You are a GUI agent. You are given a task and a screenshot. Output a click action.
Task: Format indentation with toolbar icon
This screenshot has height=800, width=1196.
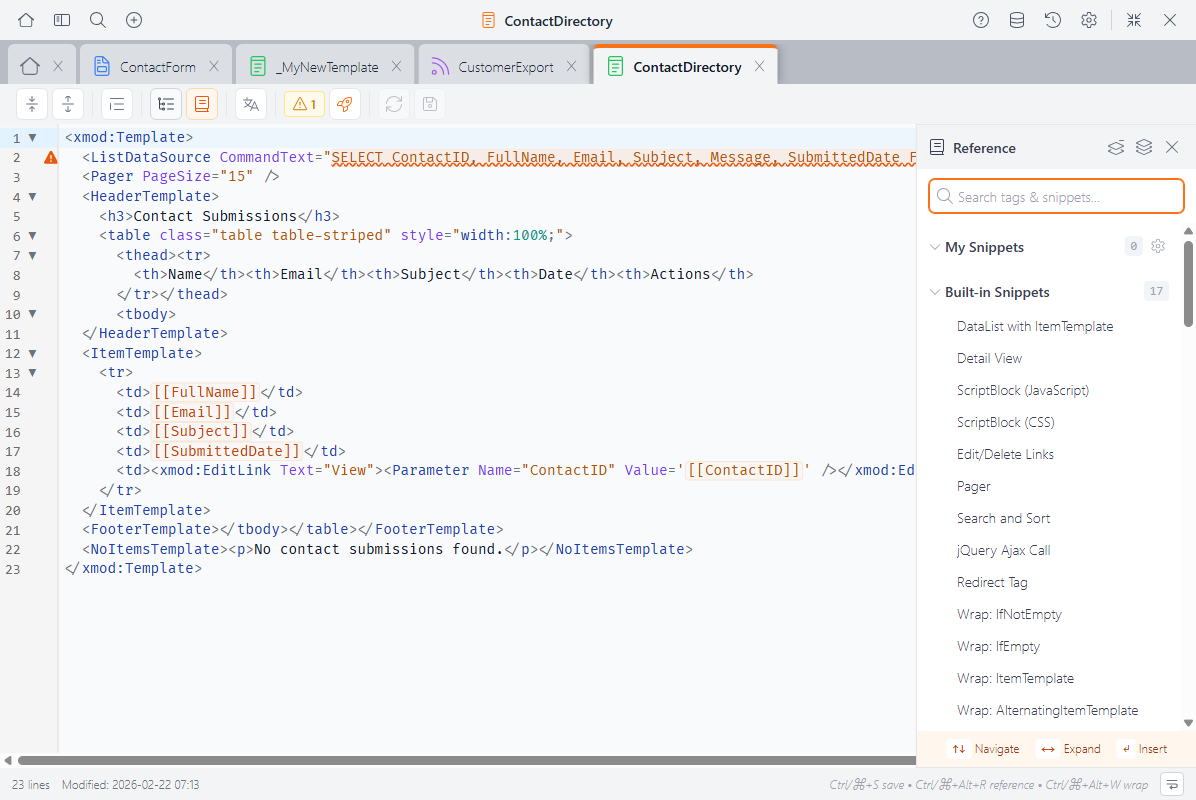[x=117, y=104]
